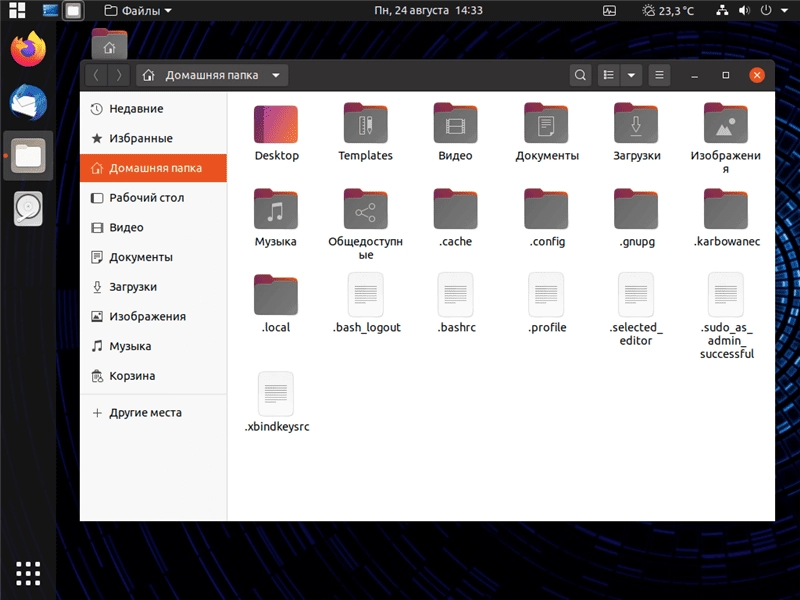Click the search magnifier button

580,76
